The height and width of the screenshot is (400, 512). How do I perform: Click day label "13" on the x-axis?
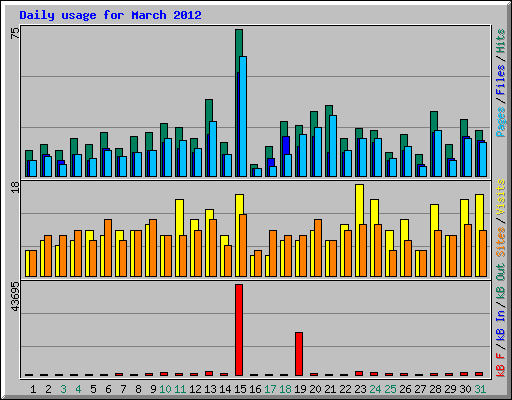tap(210, 389)
